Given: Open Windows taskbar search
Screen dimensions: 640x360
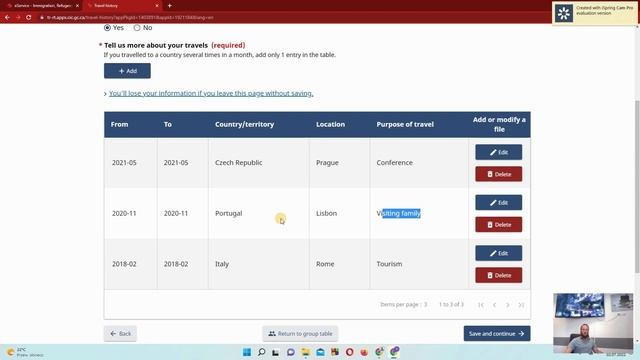Looking at the screenshot, I should [x=262, y=352].
